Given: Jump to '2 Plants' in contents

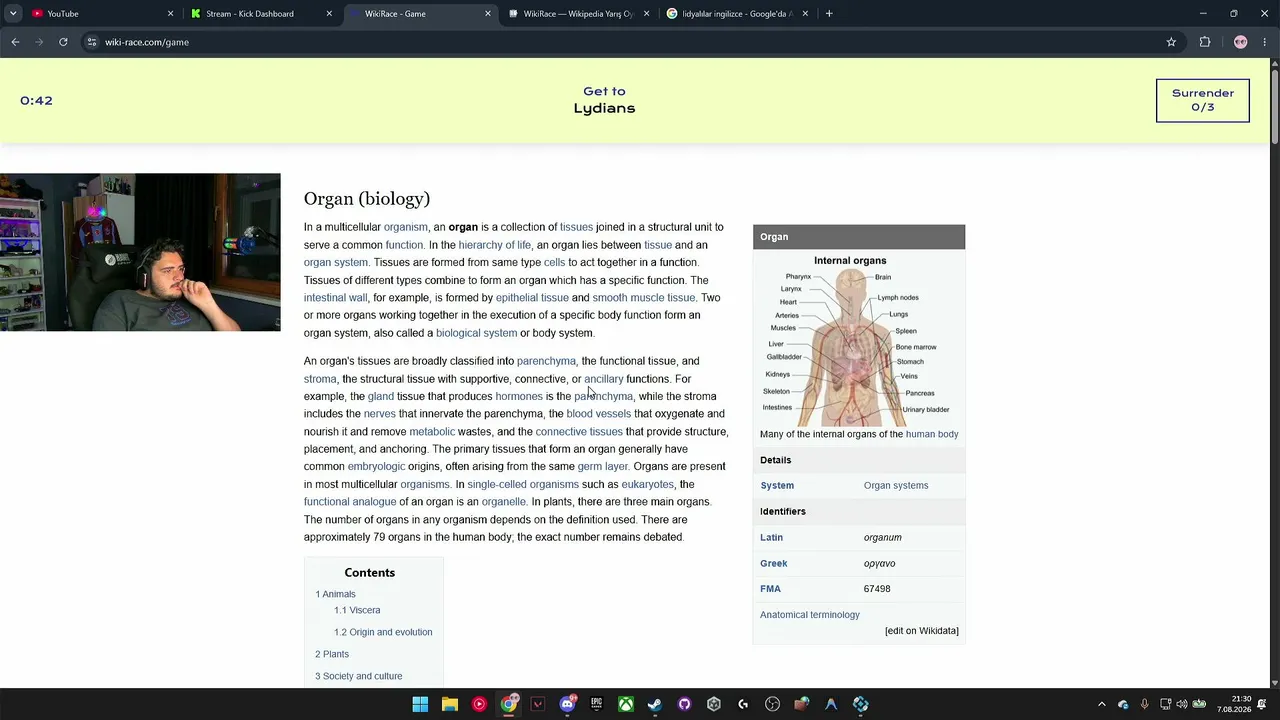Looking at the screenshot, I should 332,654.
